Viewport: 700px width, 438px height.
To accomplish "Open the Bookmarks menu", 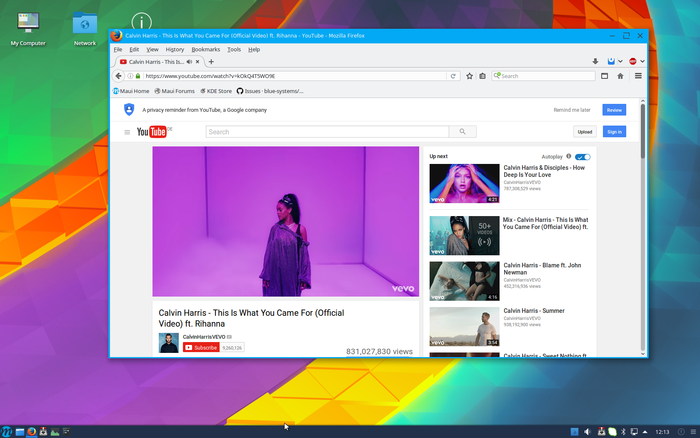I will click(x=205, y=49).
